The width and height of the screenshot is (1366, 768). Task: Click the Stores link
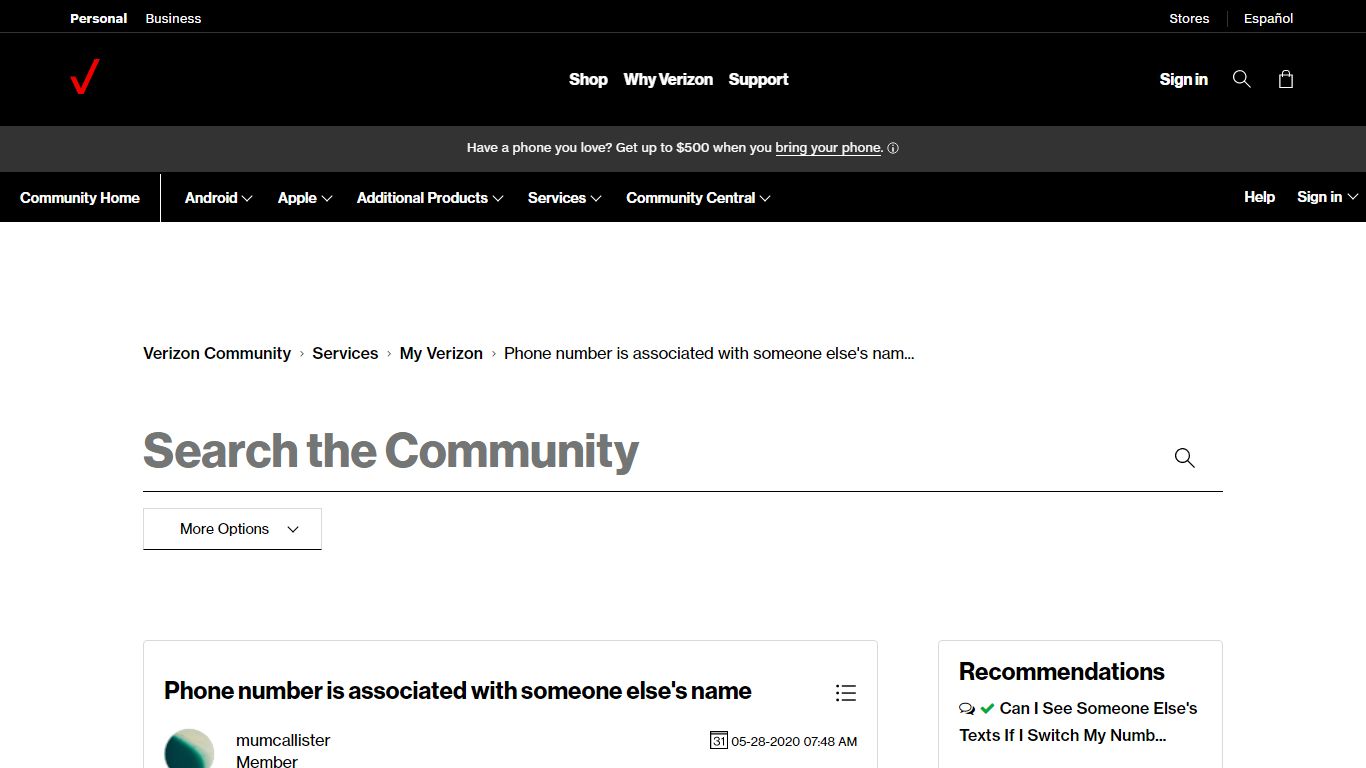click(x=1189, y=18)
